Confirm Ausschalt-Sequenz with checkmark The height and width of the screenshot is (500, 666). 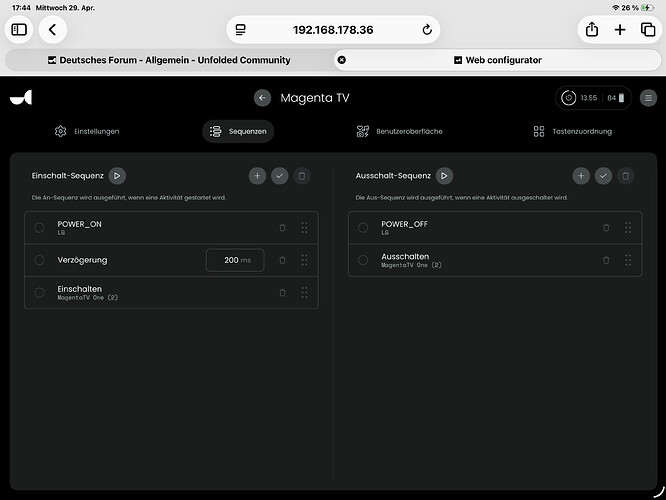(x=603, y=175)
